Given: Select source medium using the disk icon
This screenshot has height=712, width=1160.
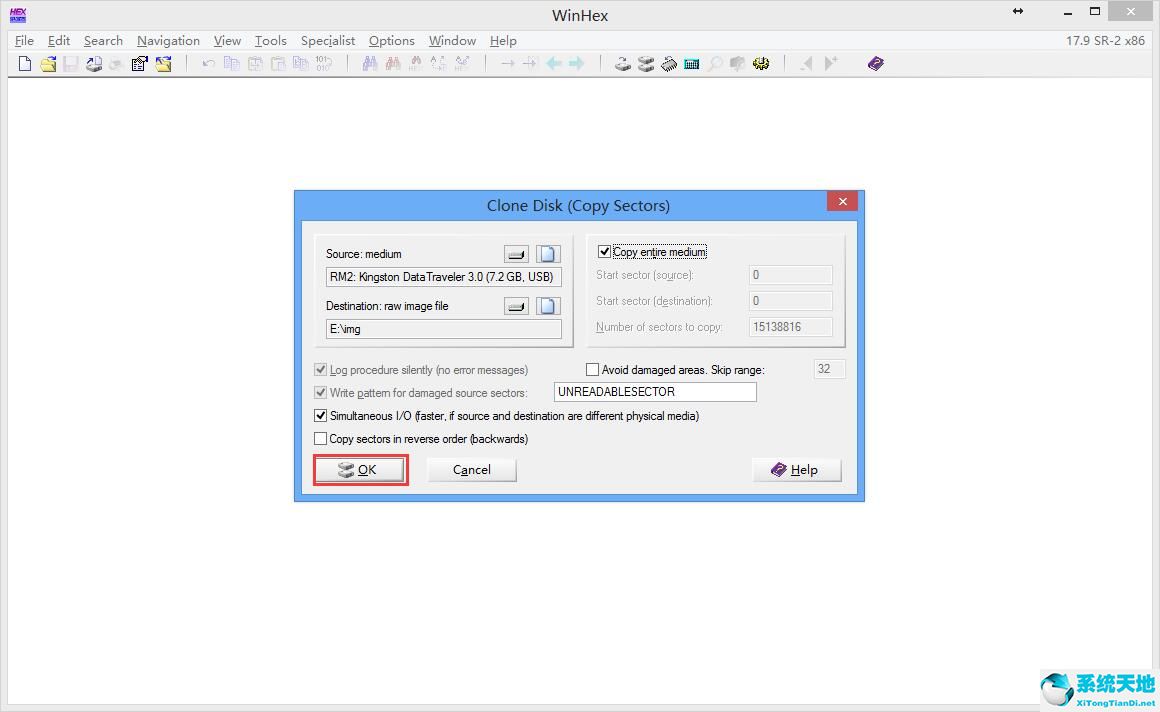Looking at the screenshot, I should click(x=516, y=254).
